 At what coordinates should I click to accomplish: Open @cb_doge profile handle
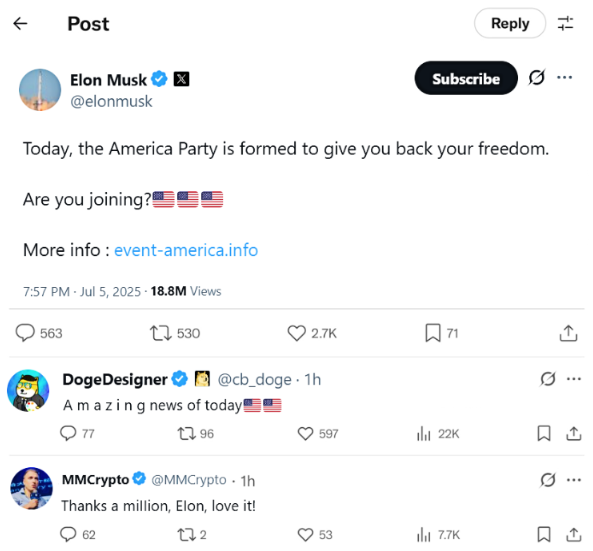255,379
